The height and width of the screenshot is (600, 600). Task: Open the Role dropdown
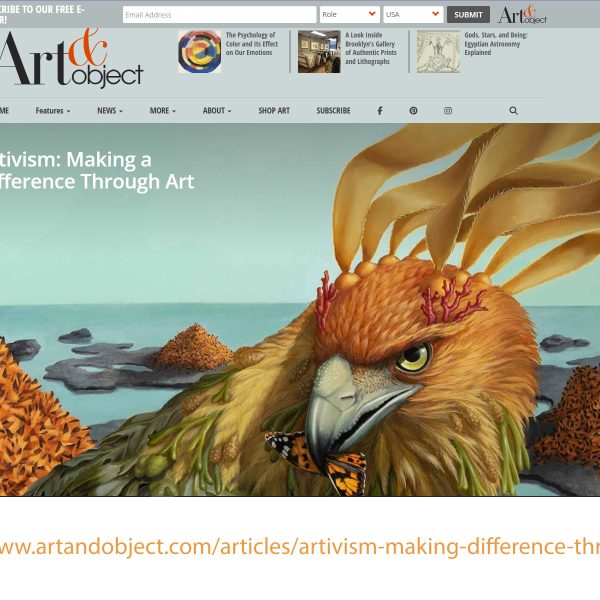pos(349,15)
